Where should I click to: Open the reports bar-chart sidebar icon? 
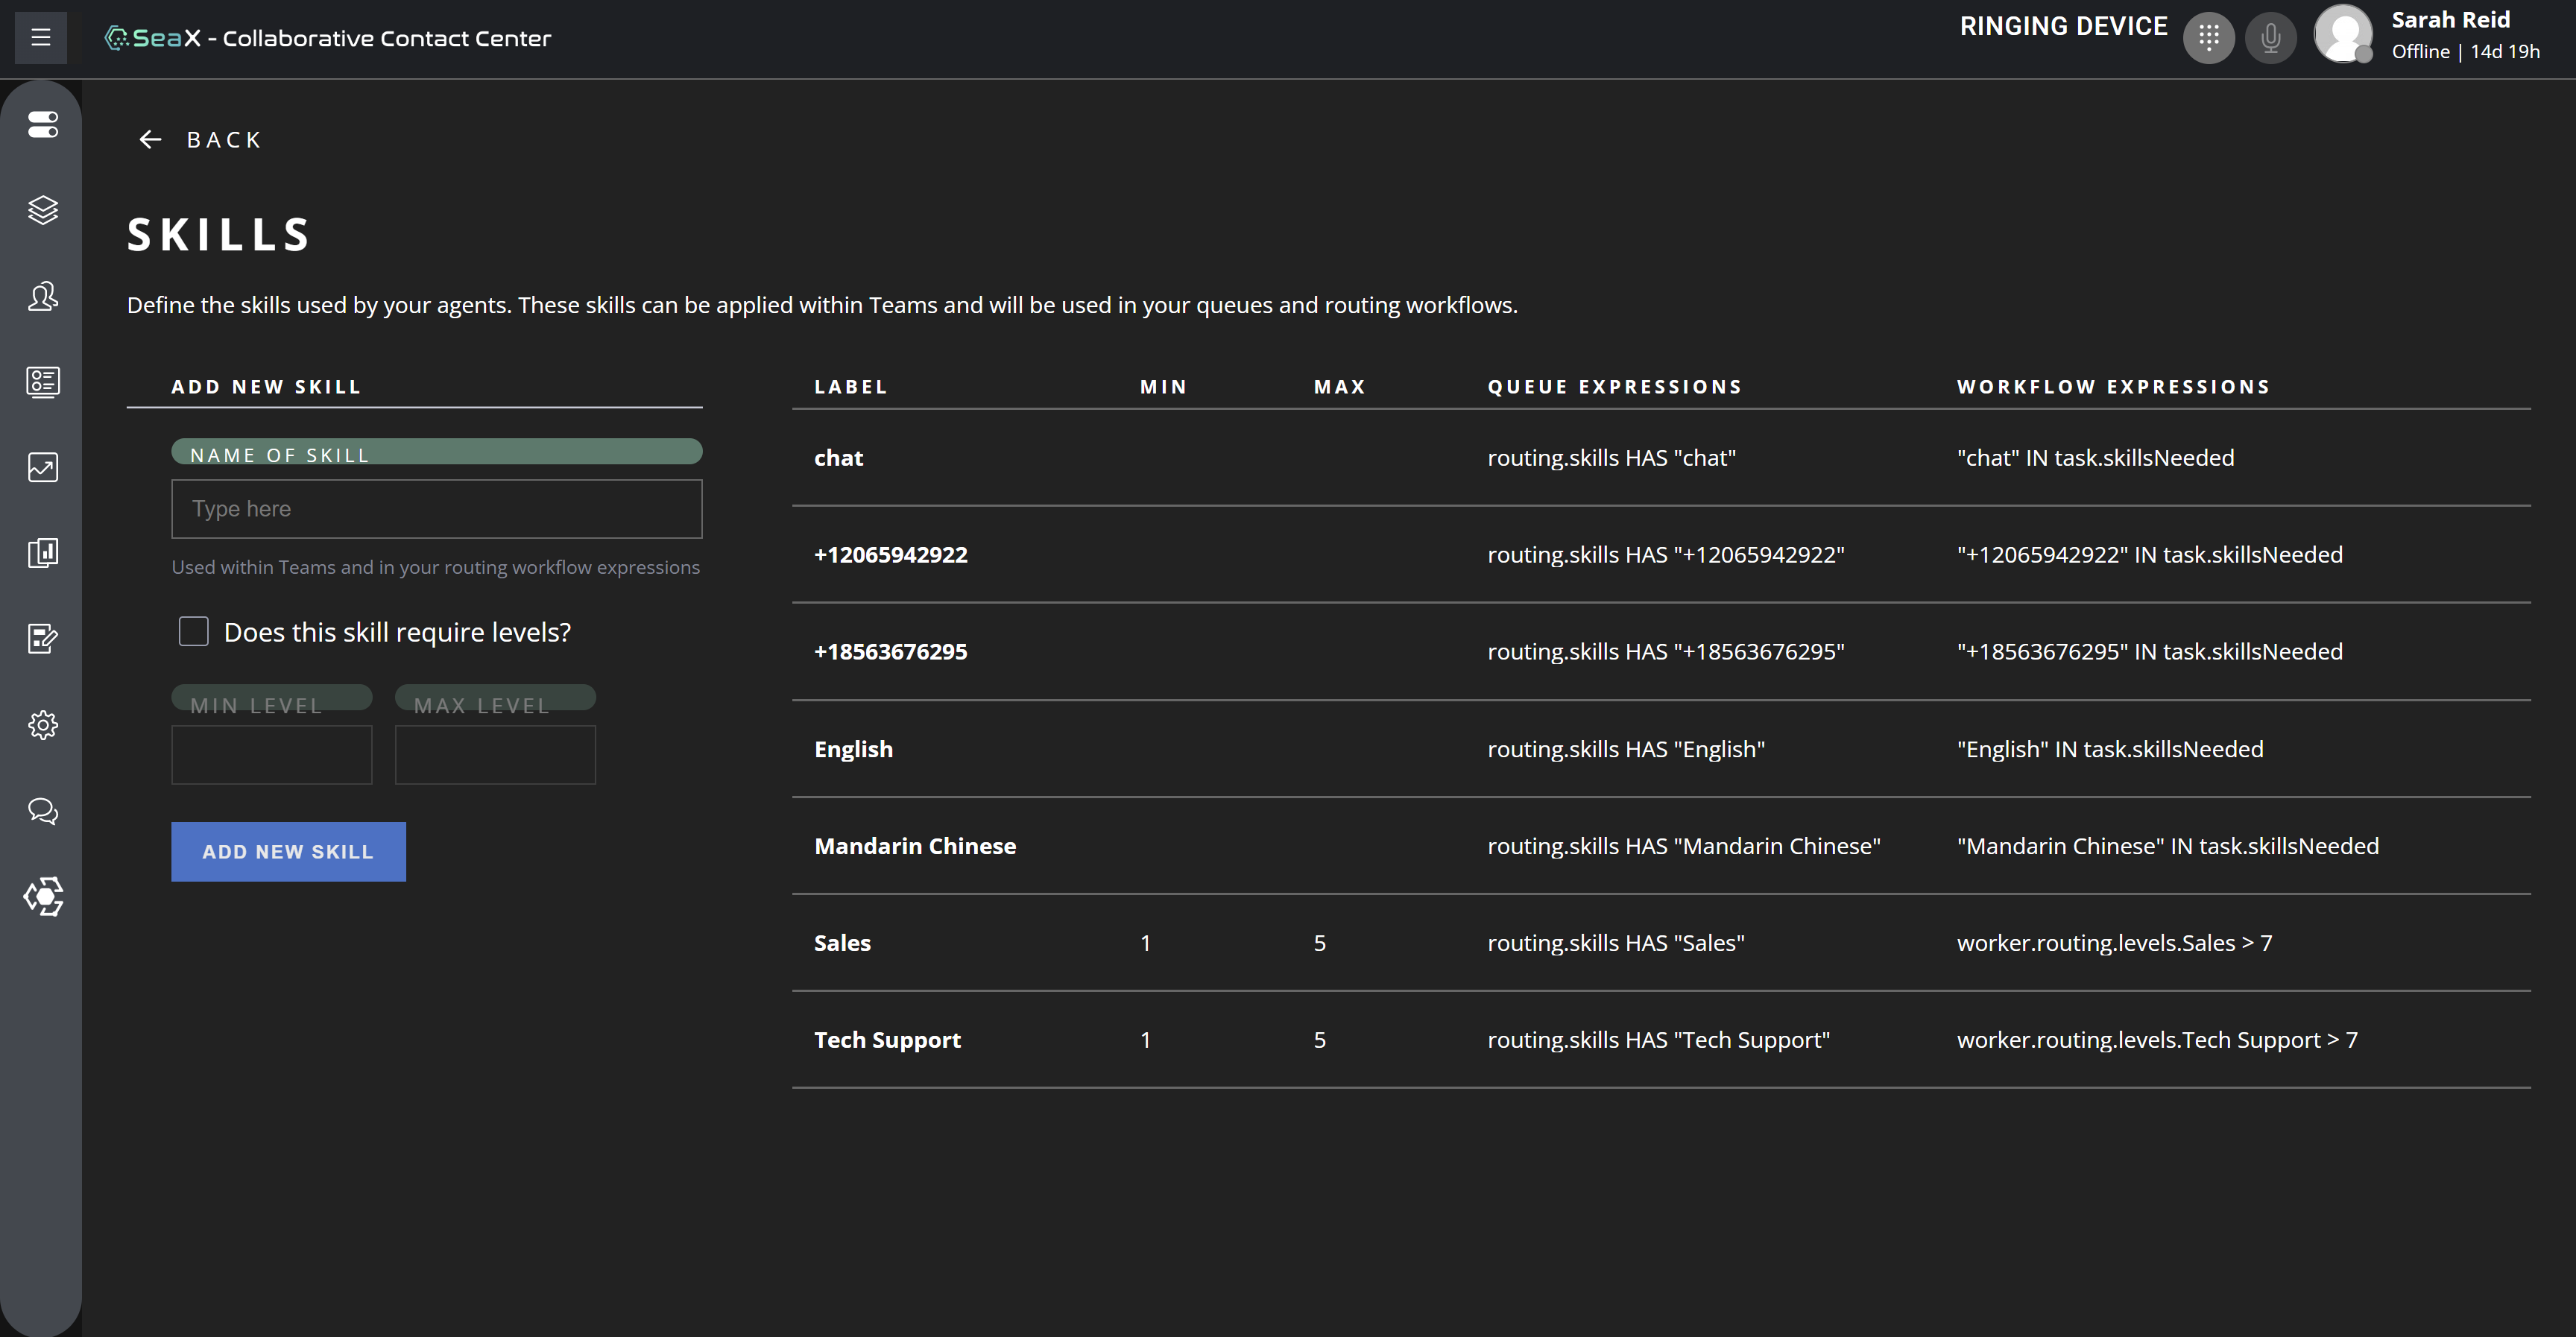(x=42, y=553)
